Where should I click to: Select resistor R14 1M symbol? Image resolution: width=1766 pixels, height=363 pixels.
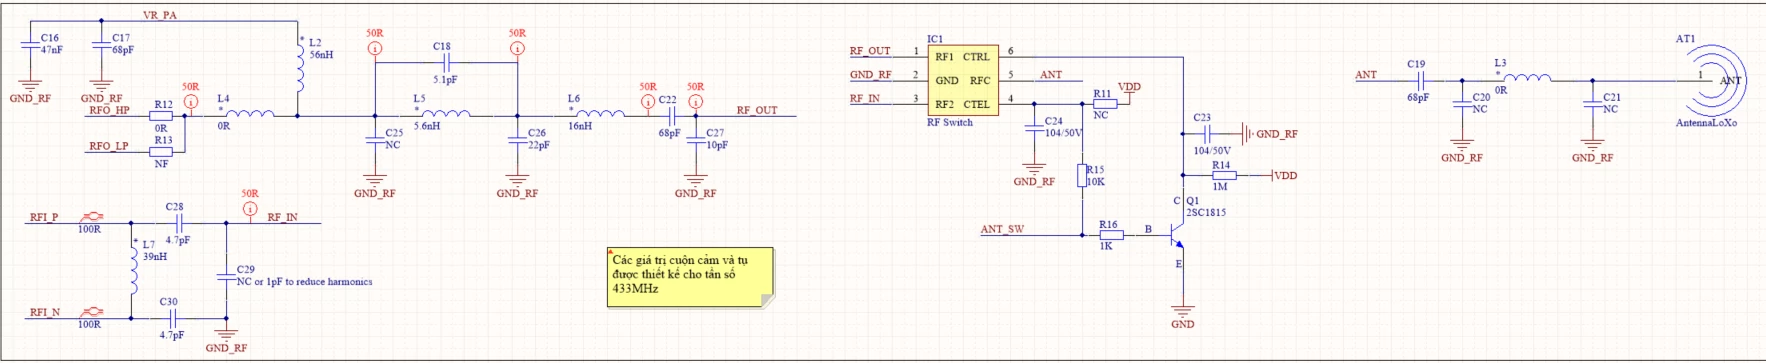[1224, 175]
